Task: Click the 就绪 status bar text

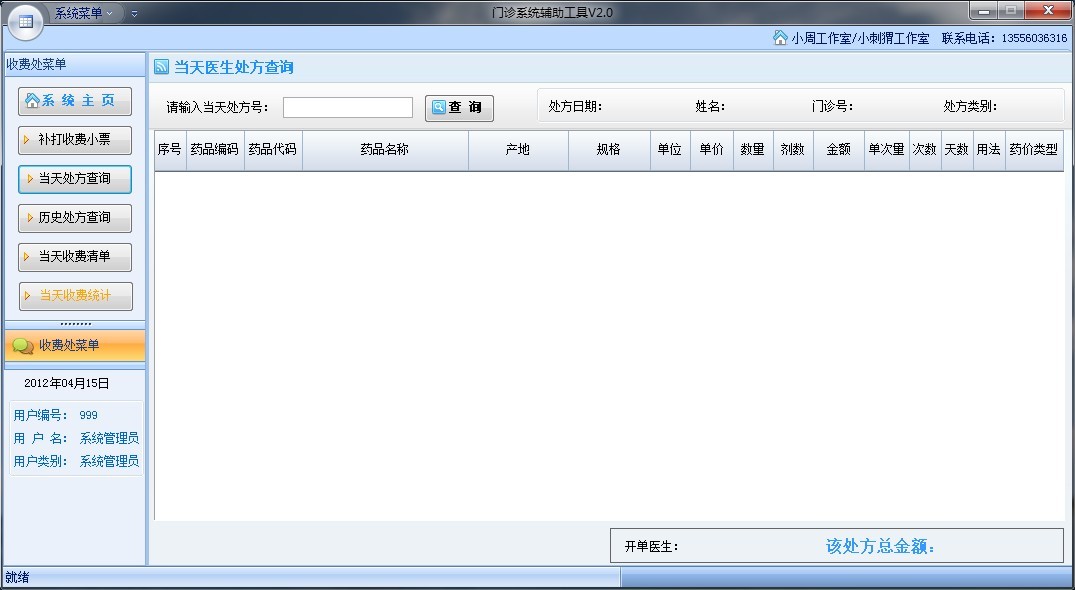Action: [x=17, y=578]
